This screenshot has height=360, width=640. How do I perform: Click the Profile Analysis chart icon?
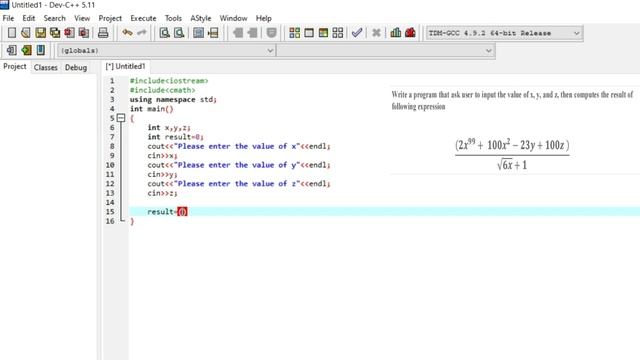point(396,33)
